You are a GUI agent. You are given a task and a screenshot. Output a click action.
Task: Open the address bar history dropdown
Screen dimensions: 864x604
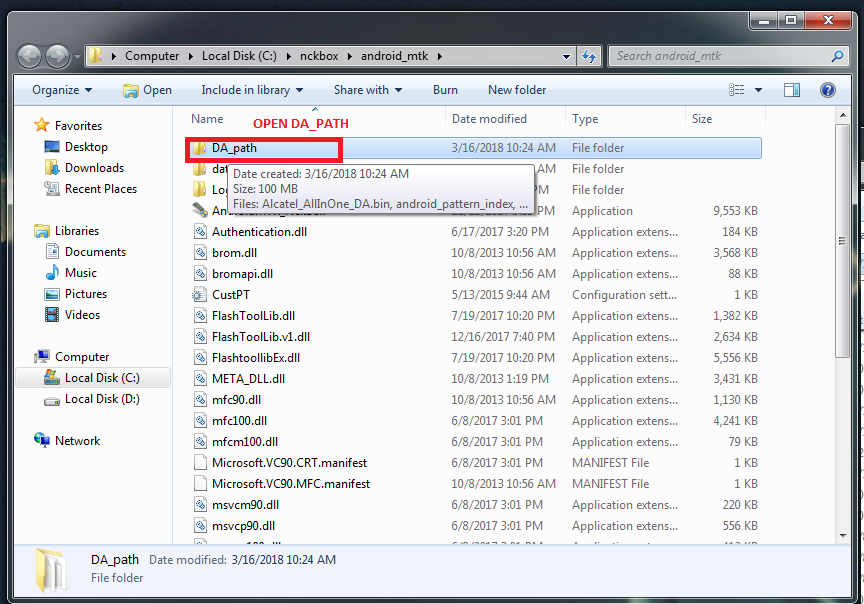pyautogui.click(x=566, y=56)
